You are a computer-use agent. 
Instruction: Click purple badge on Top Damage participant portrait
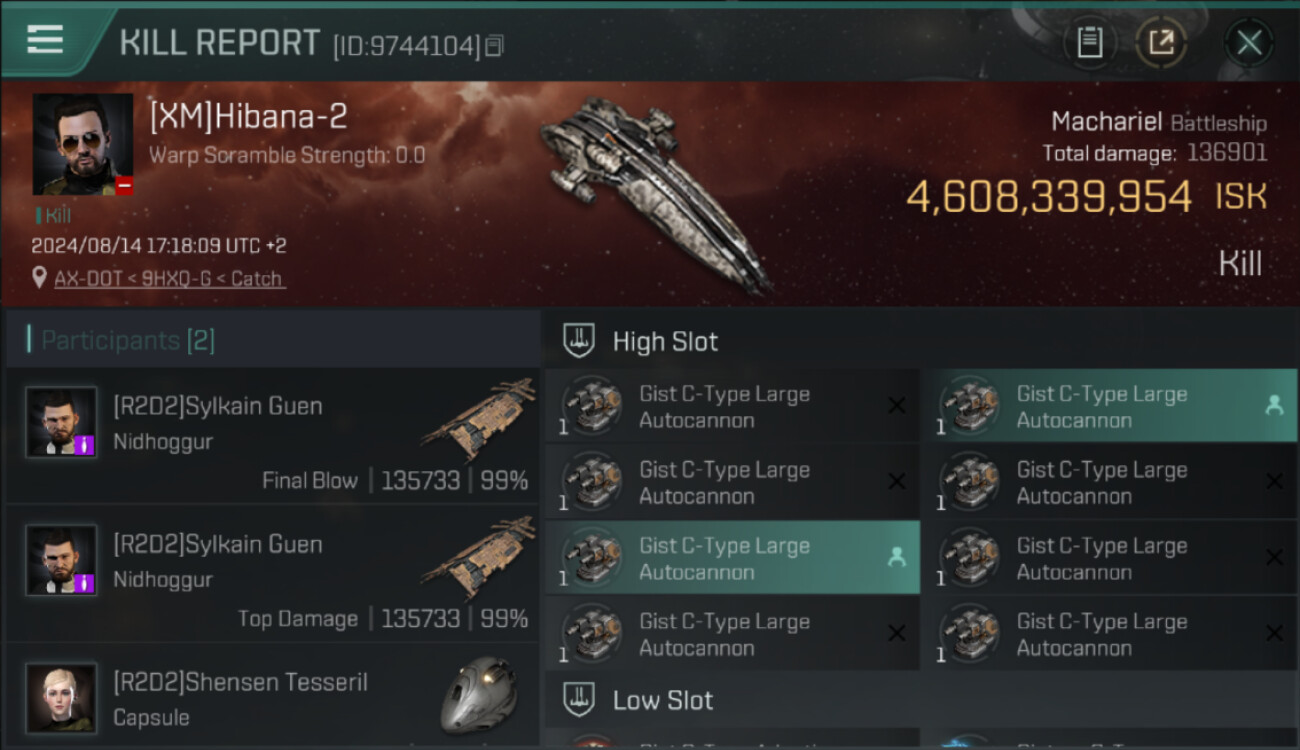[87, 582]
